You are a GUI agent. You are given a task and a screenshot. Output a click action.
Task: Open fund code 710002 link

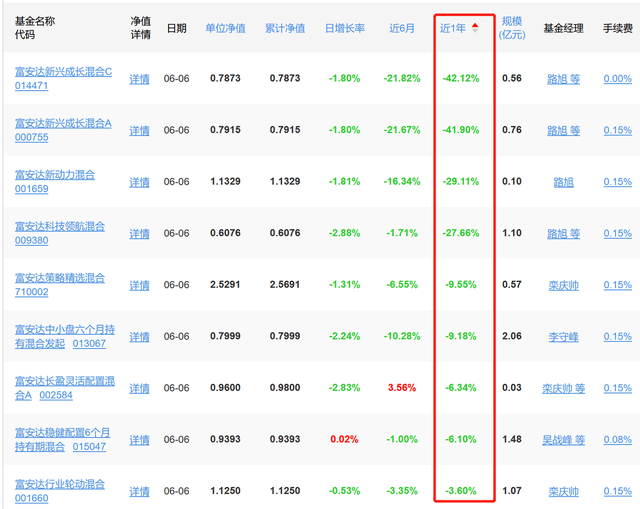(x=31, y=292)
